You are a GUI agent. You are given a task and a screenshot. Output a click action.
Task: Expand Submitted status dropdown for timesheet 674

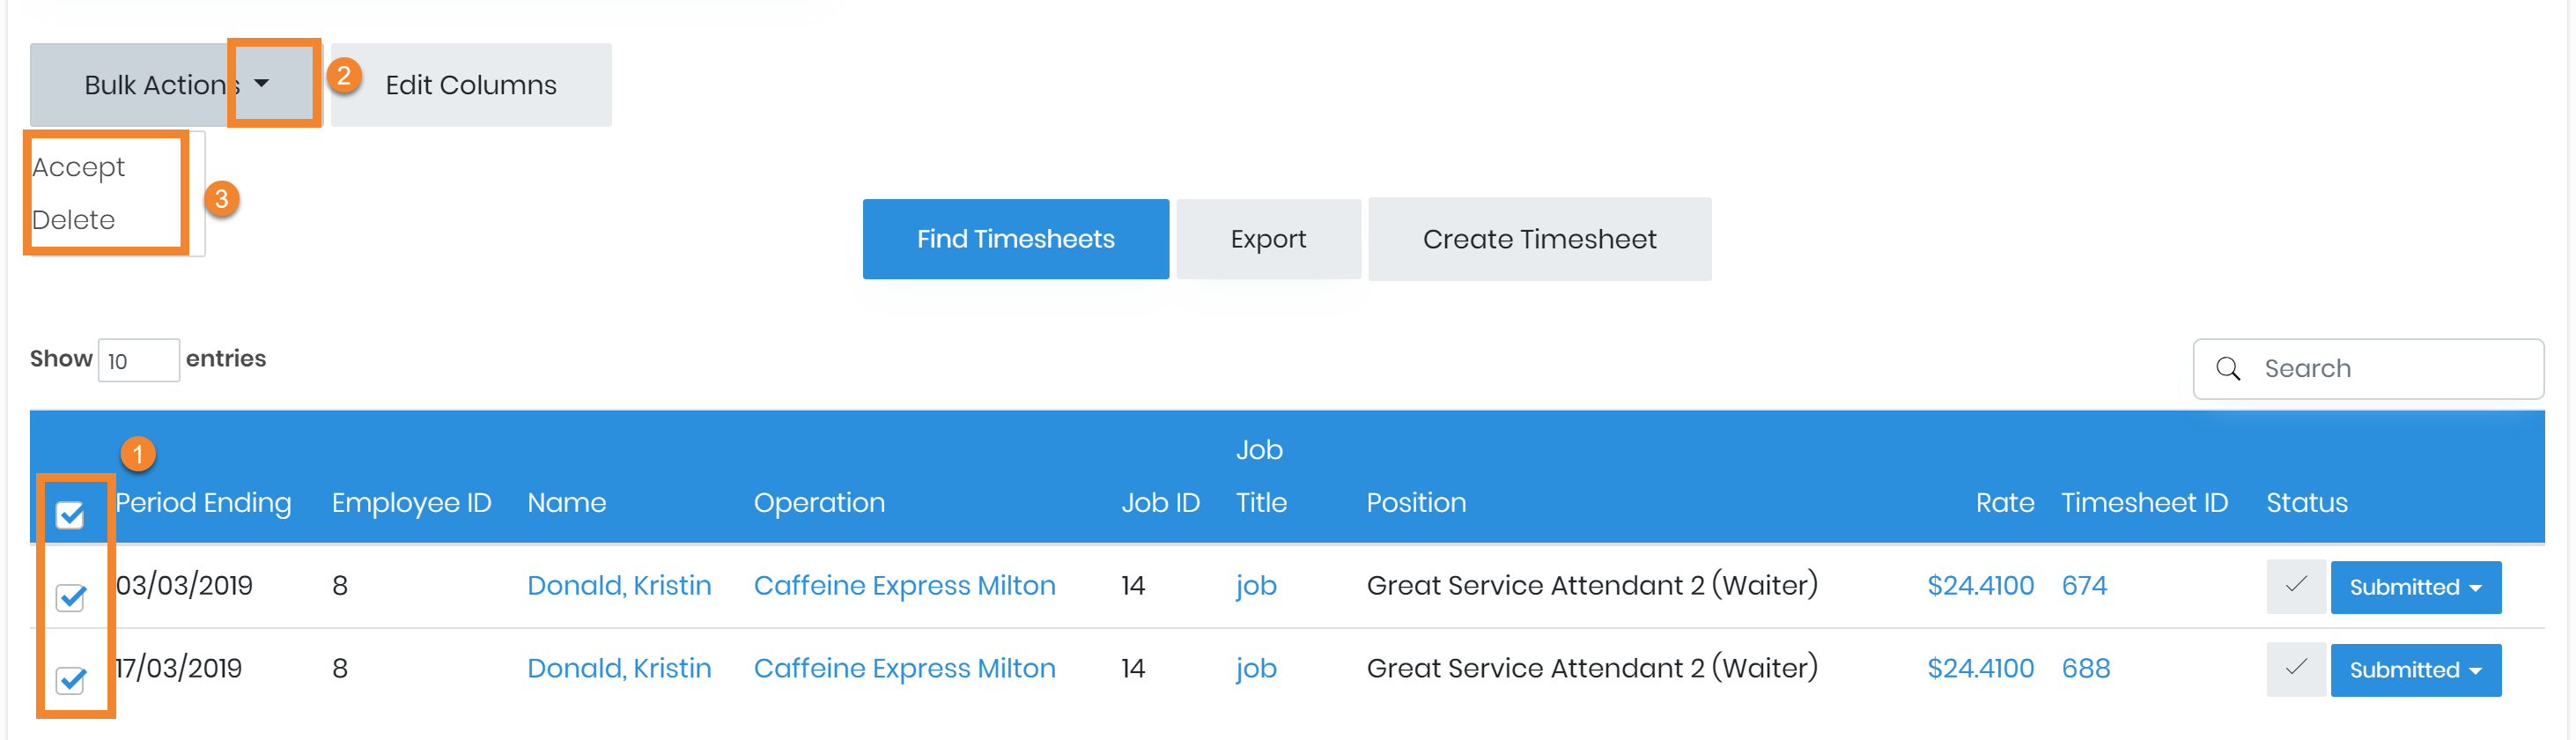[2415, 587]
